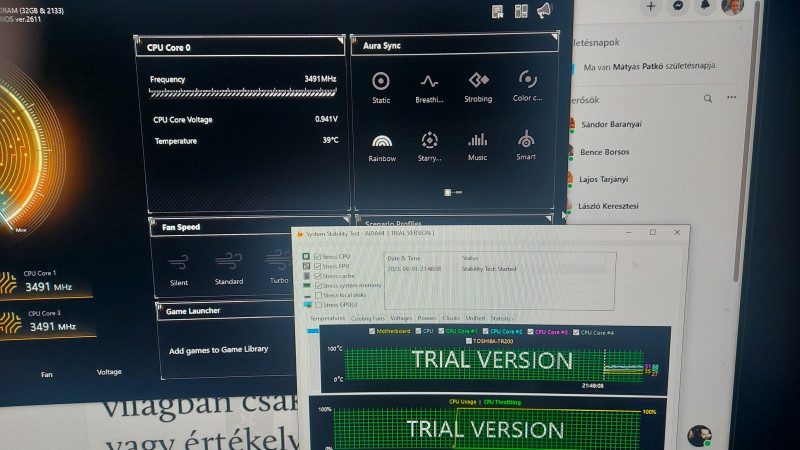This screenshot has height=450, width=800.
Task: Set the fan speed to Turbo
Action: (x=279, y=268)
